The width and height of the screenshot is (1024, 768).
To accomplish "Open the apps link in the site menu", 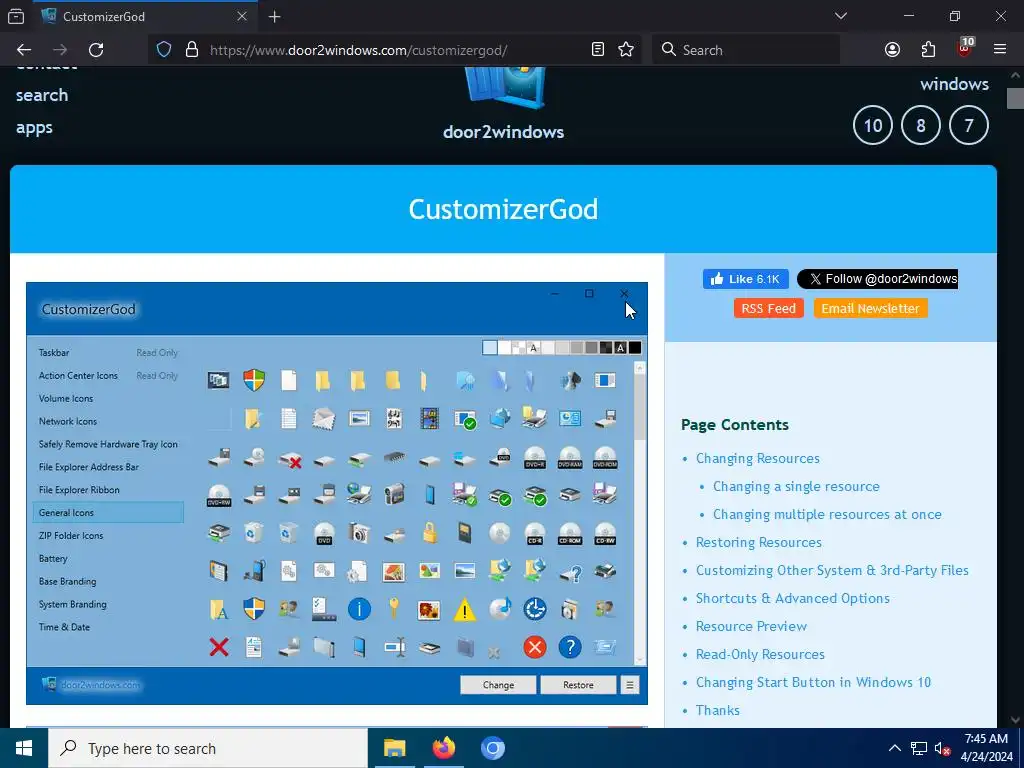I will click(34, 128).
